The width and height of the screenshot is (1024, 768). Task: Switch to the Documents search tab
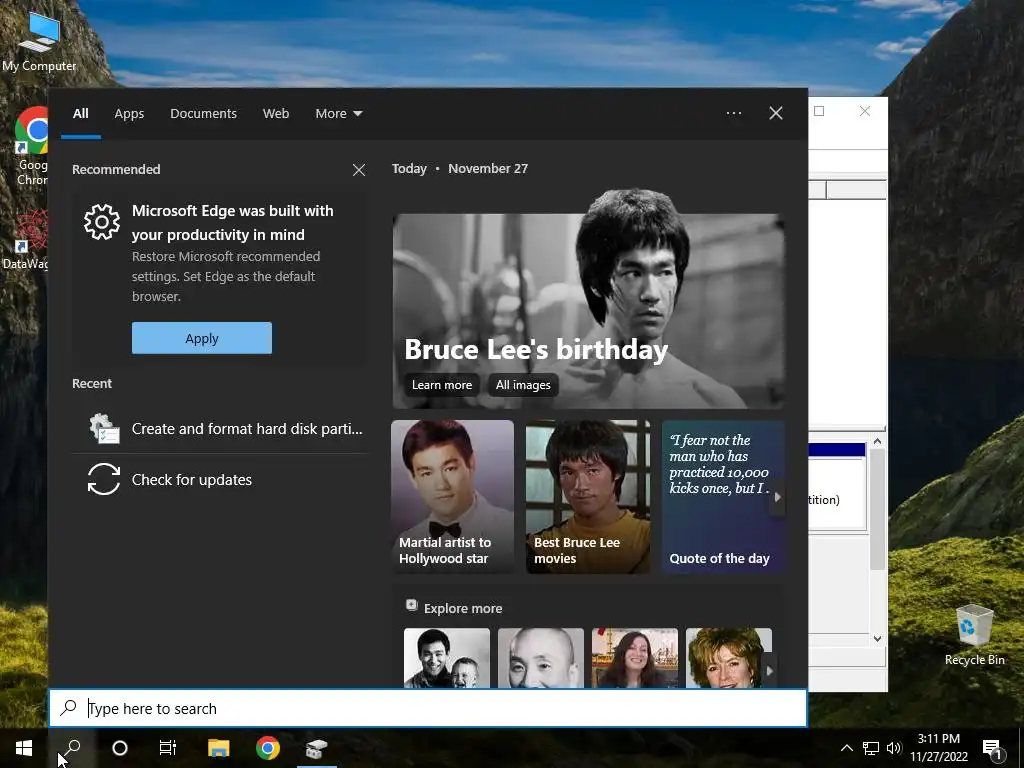pos(203,114)
